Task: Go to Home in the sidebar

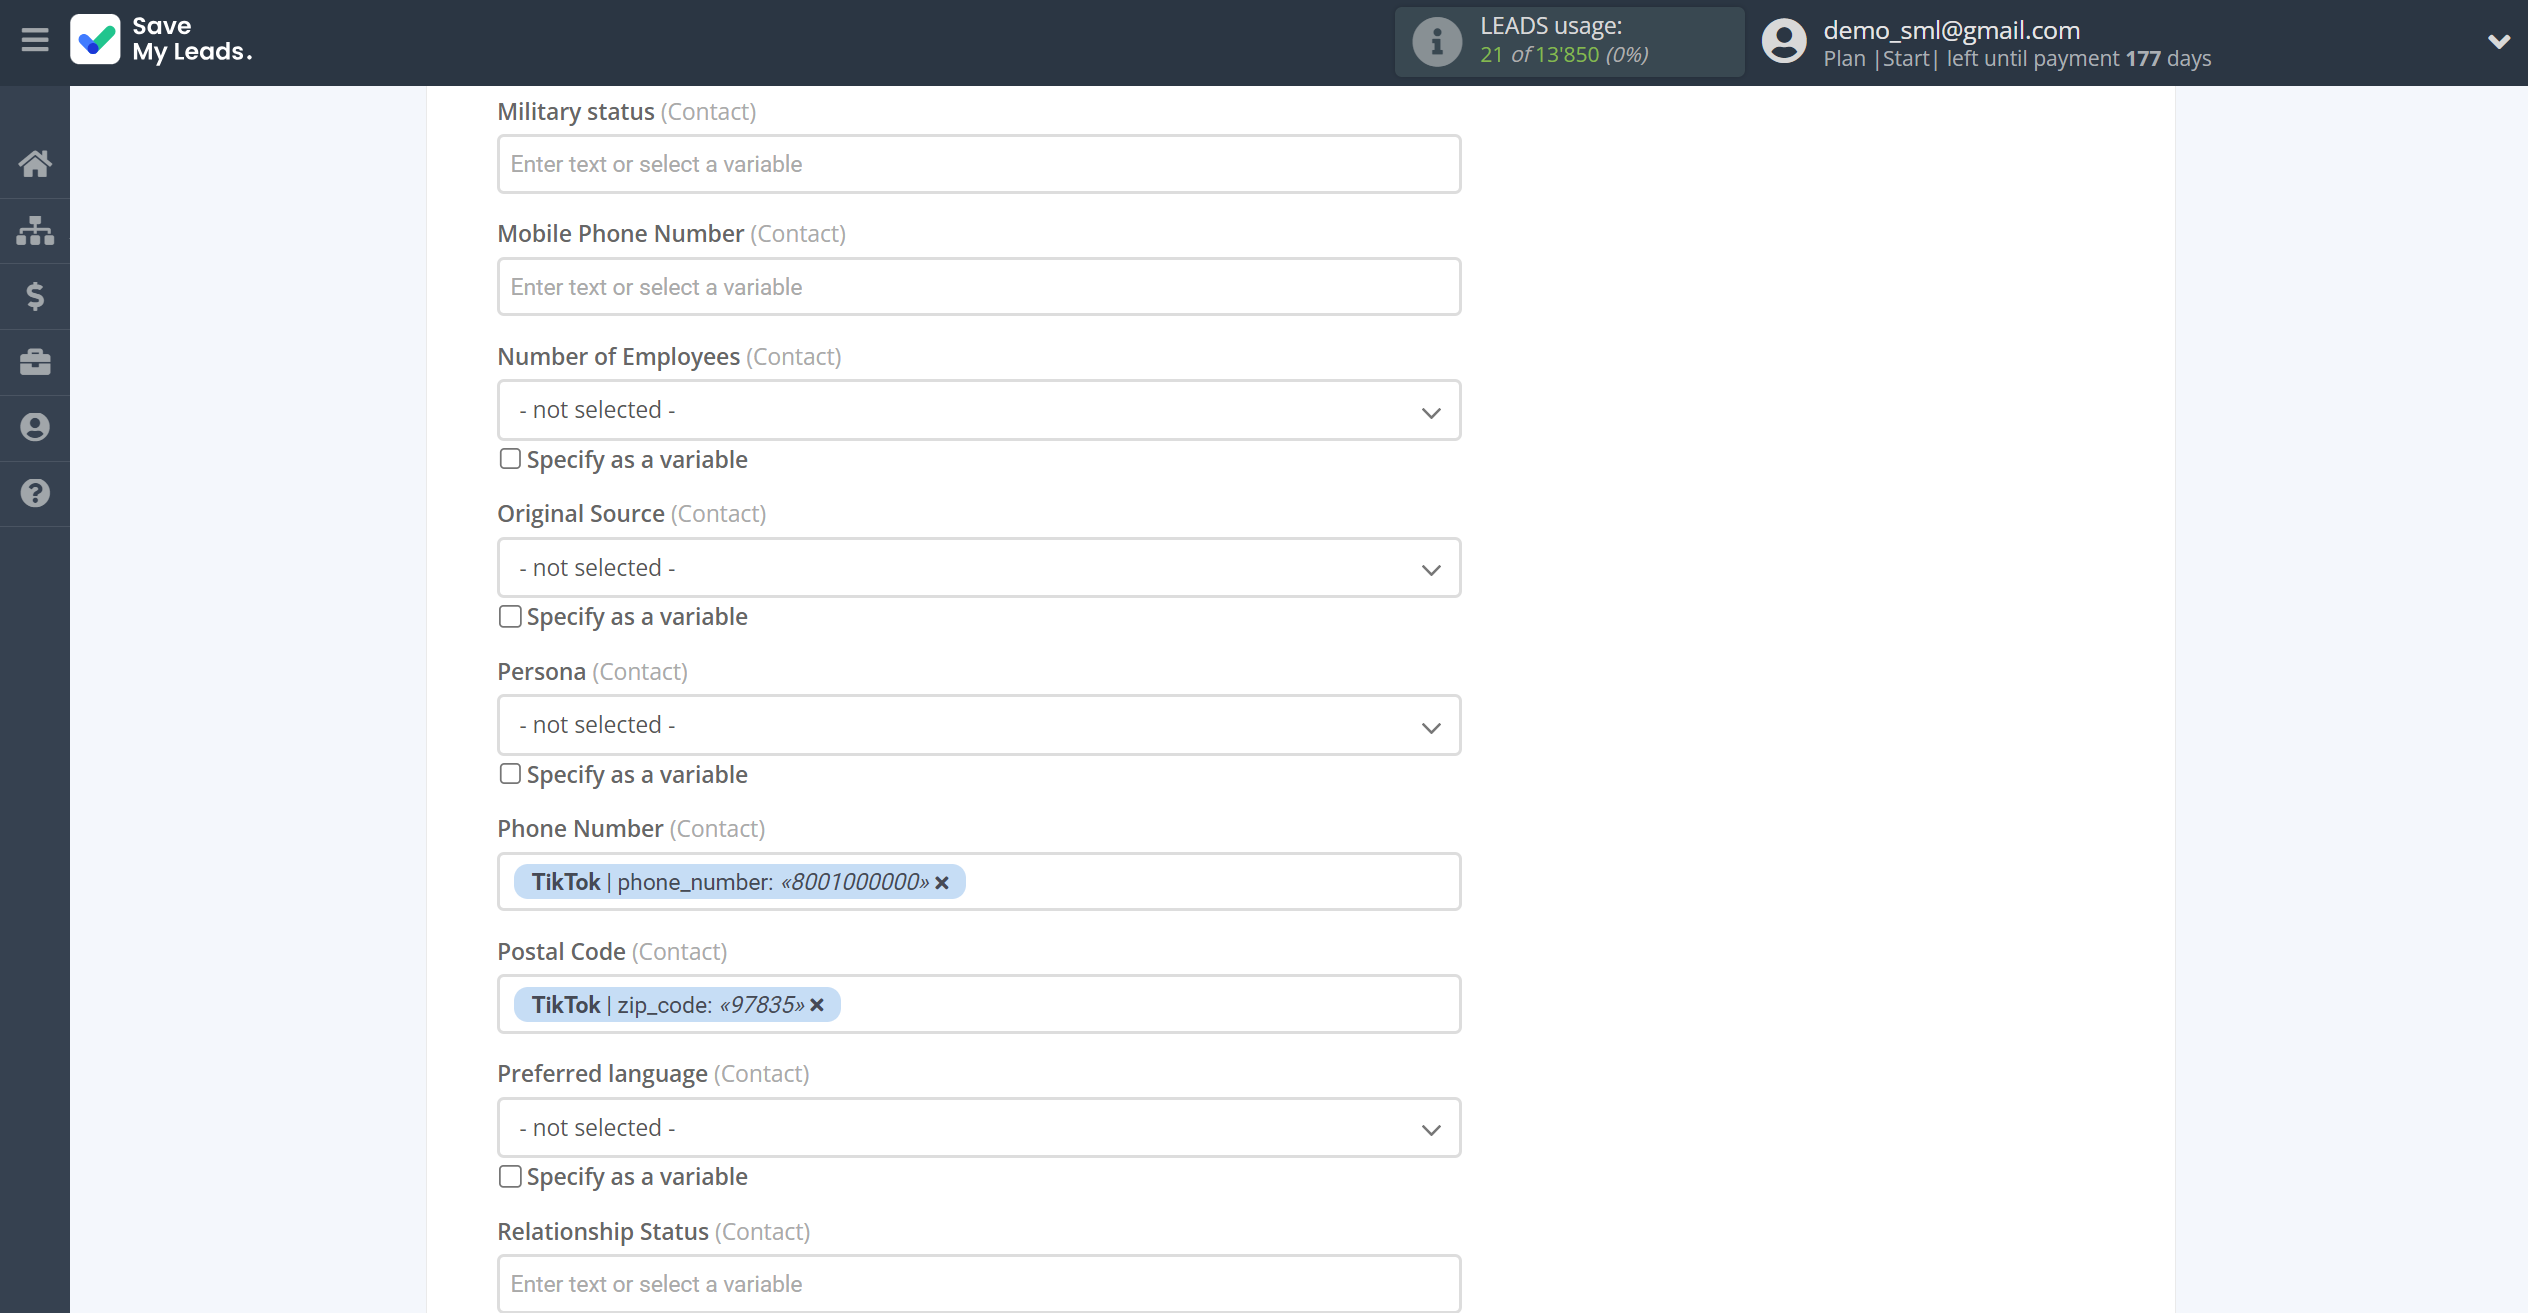Action: click(35, 164)
